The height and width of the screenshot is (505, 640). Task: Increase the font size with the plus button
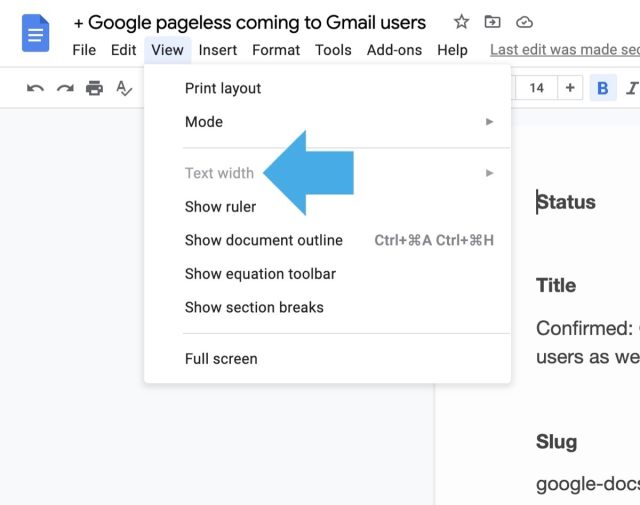(x=570, y=88)
